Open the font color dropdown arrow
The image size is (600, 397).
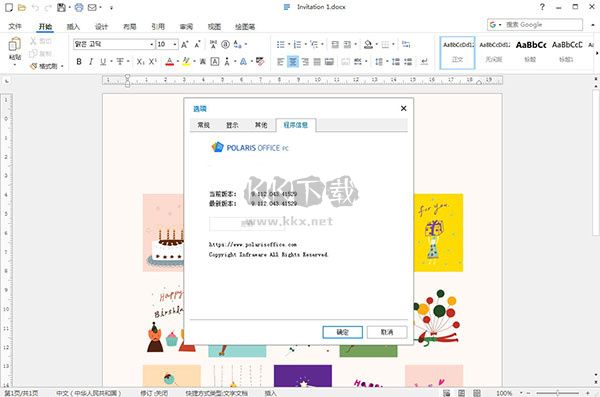click(x=178, y=62)
